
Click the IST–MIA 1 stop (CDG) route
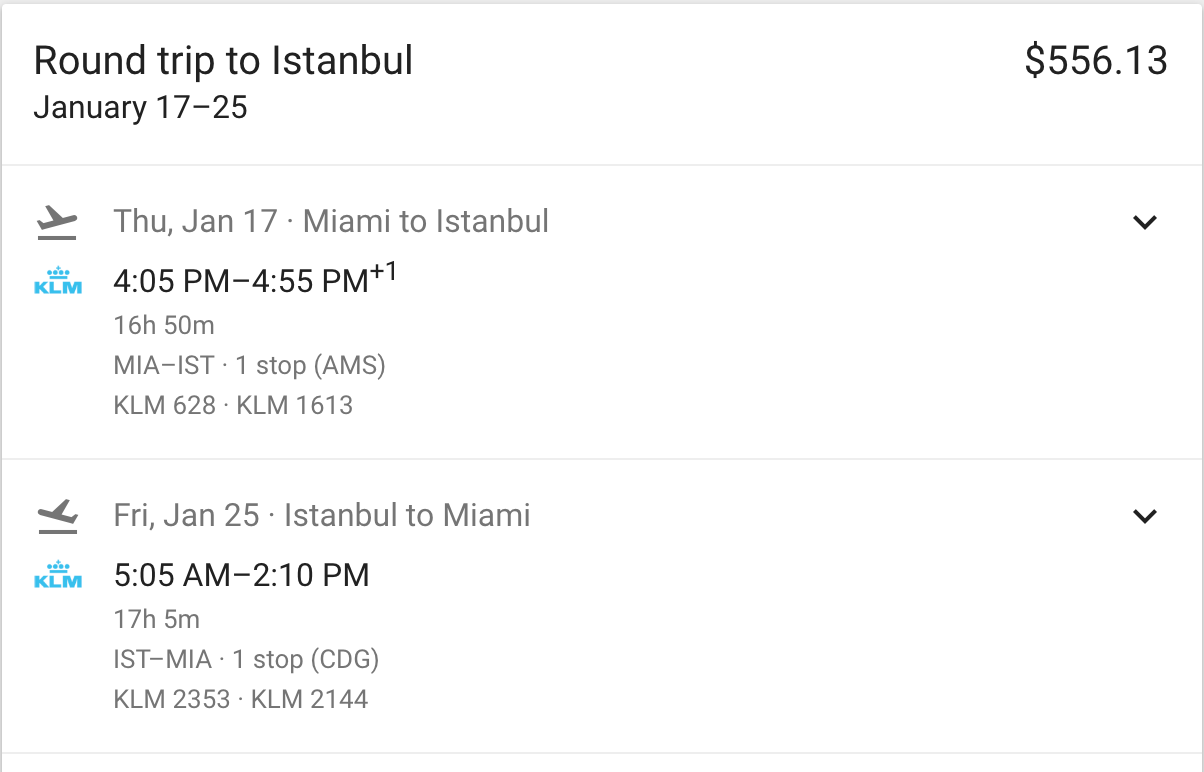(246, 659)
